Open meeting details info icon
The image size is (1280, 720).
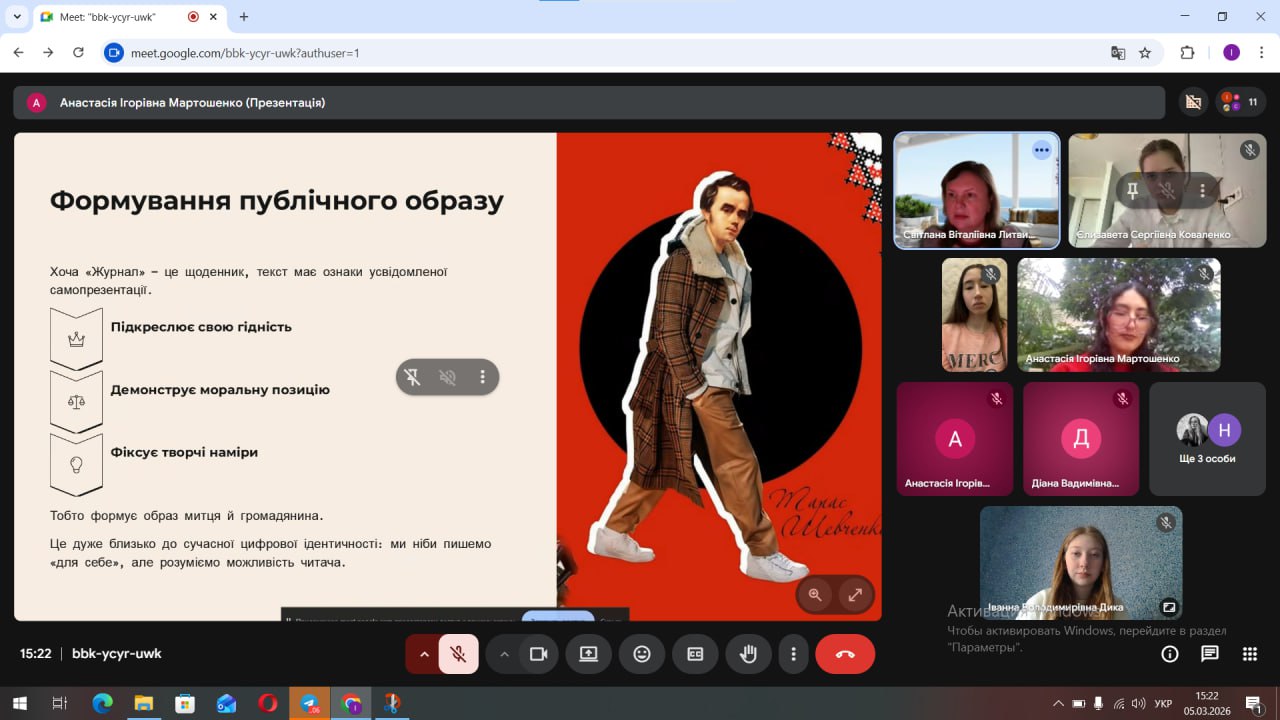click(x=1170, y=654)
